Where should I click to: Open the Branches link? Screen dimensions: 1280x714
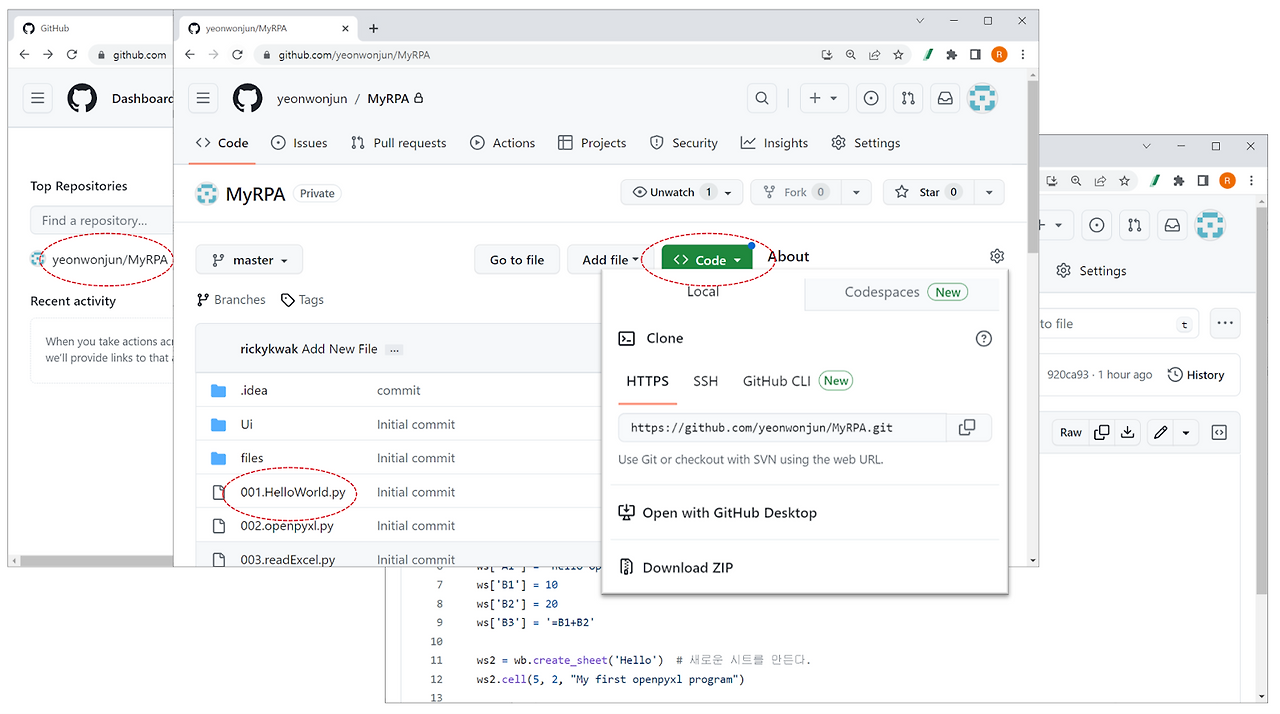click(231, 300)
